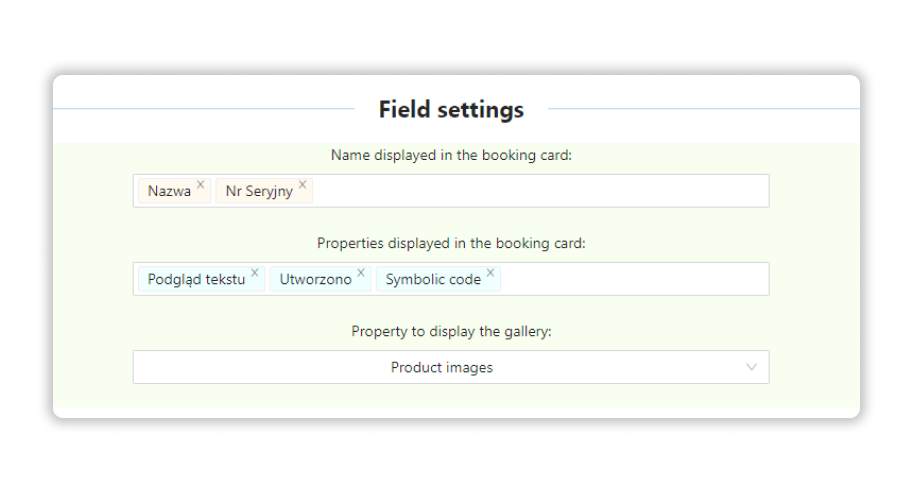
Task: Select the Nazwa tag label
Action: point(169,191)
